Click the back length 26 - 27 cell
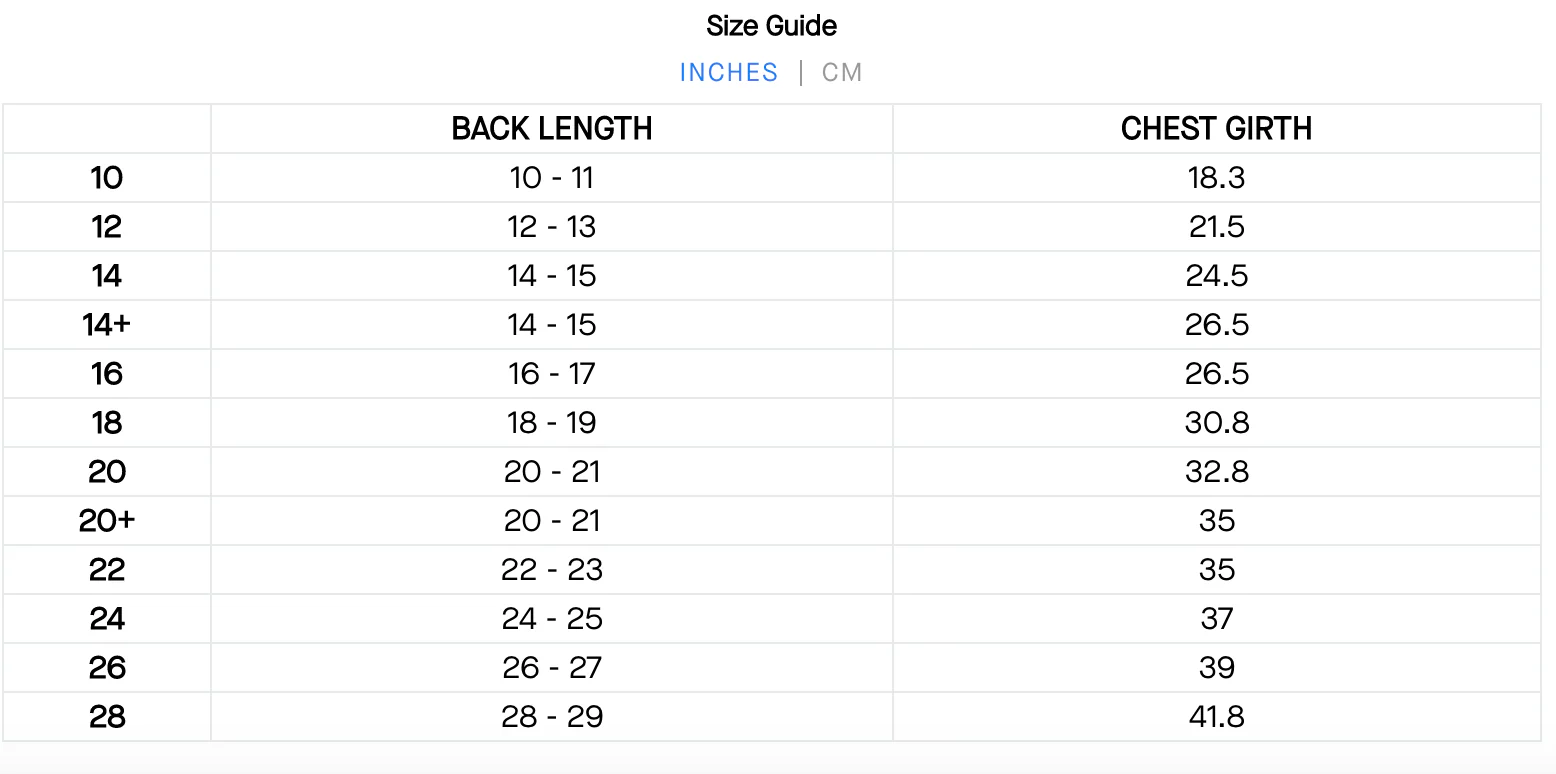This screenshot has height=774, width=1556. pyautogui.click(x=552, y=667)
